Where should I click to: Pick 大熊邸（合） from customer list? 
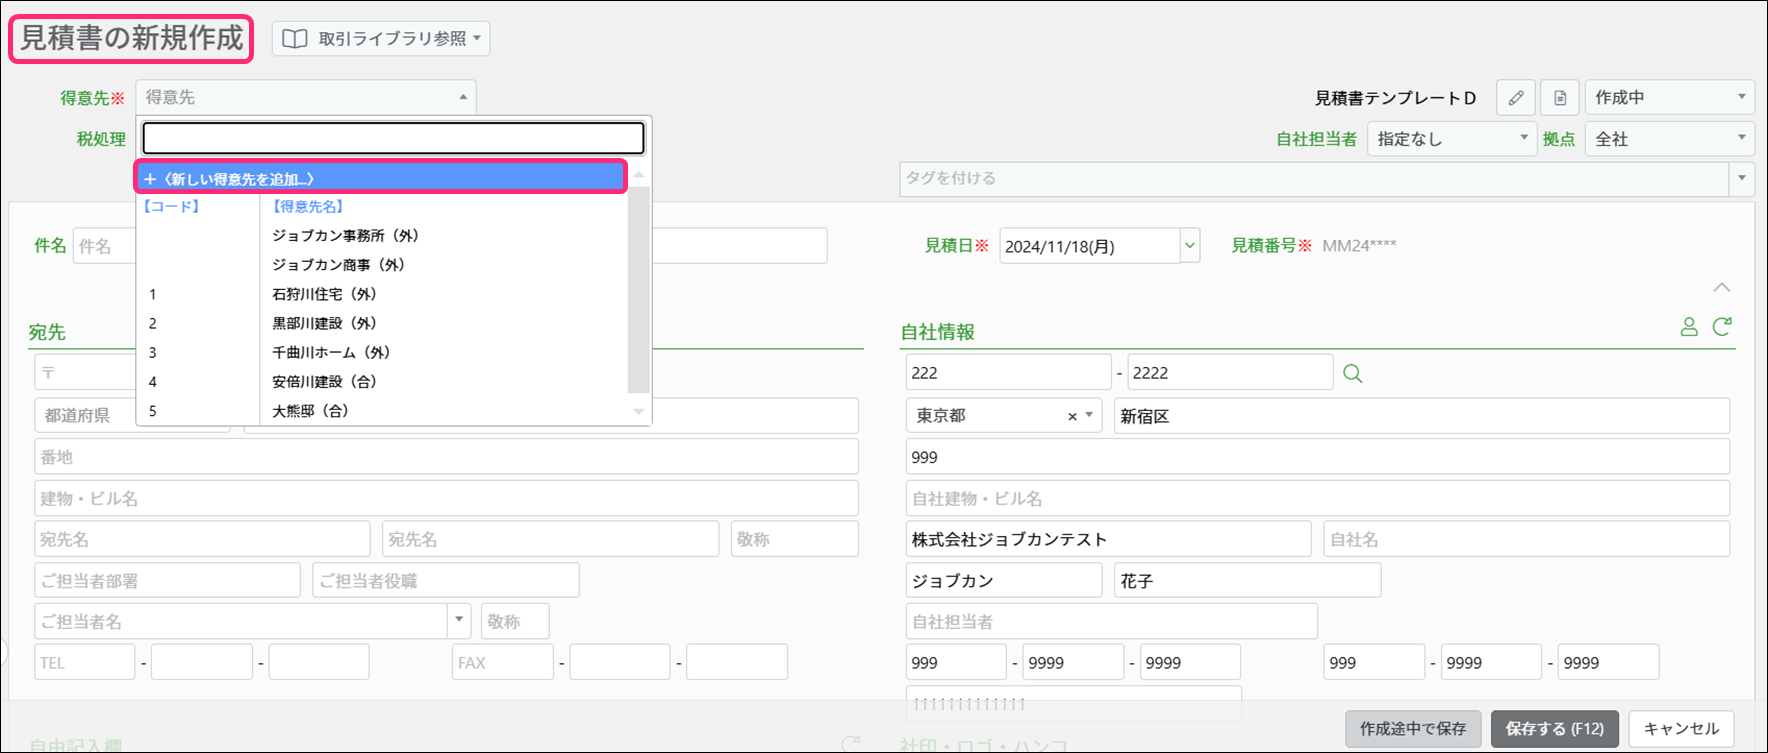tap(310, 411)
